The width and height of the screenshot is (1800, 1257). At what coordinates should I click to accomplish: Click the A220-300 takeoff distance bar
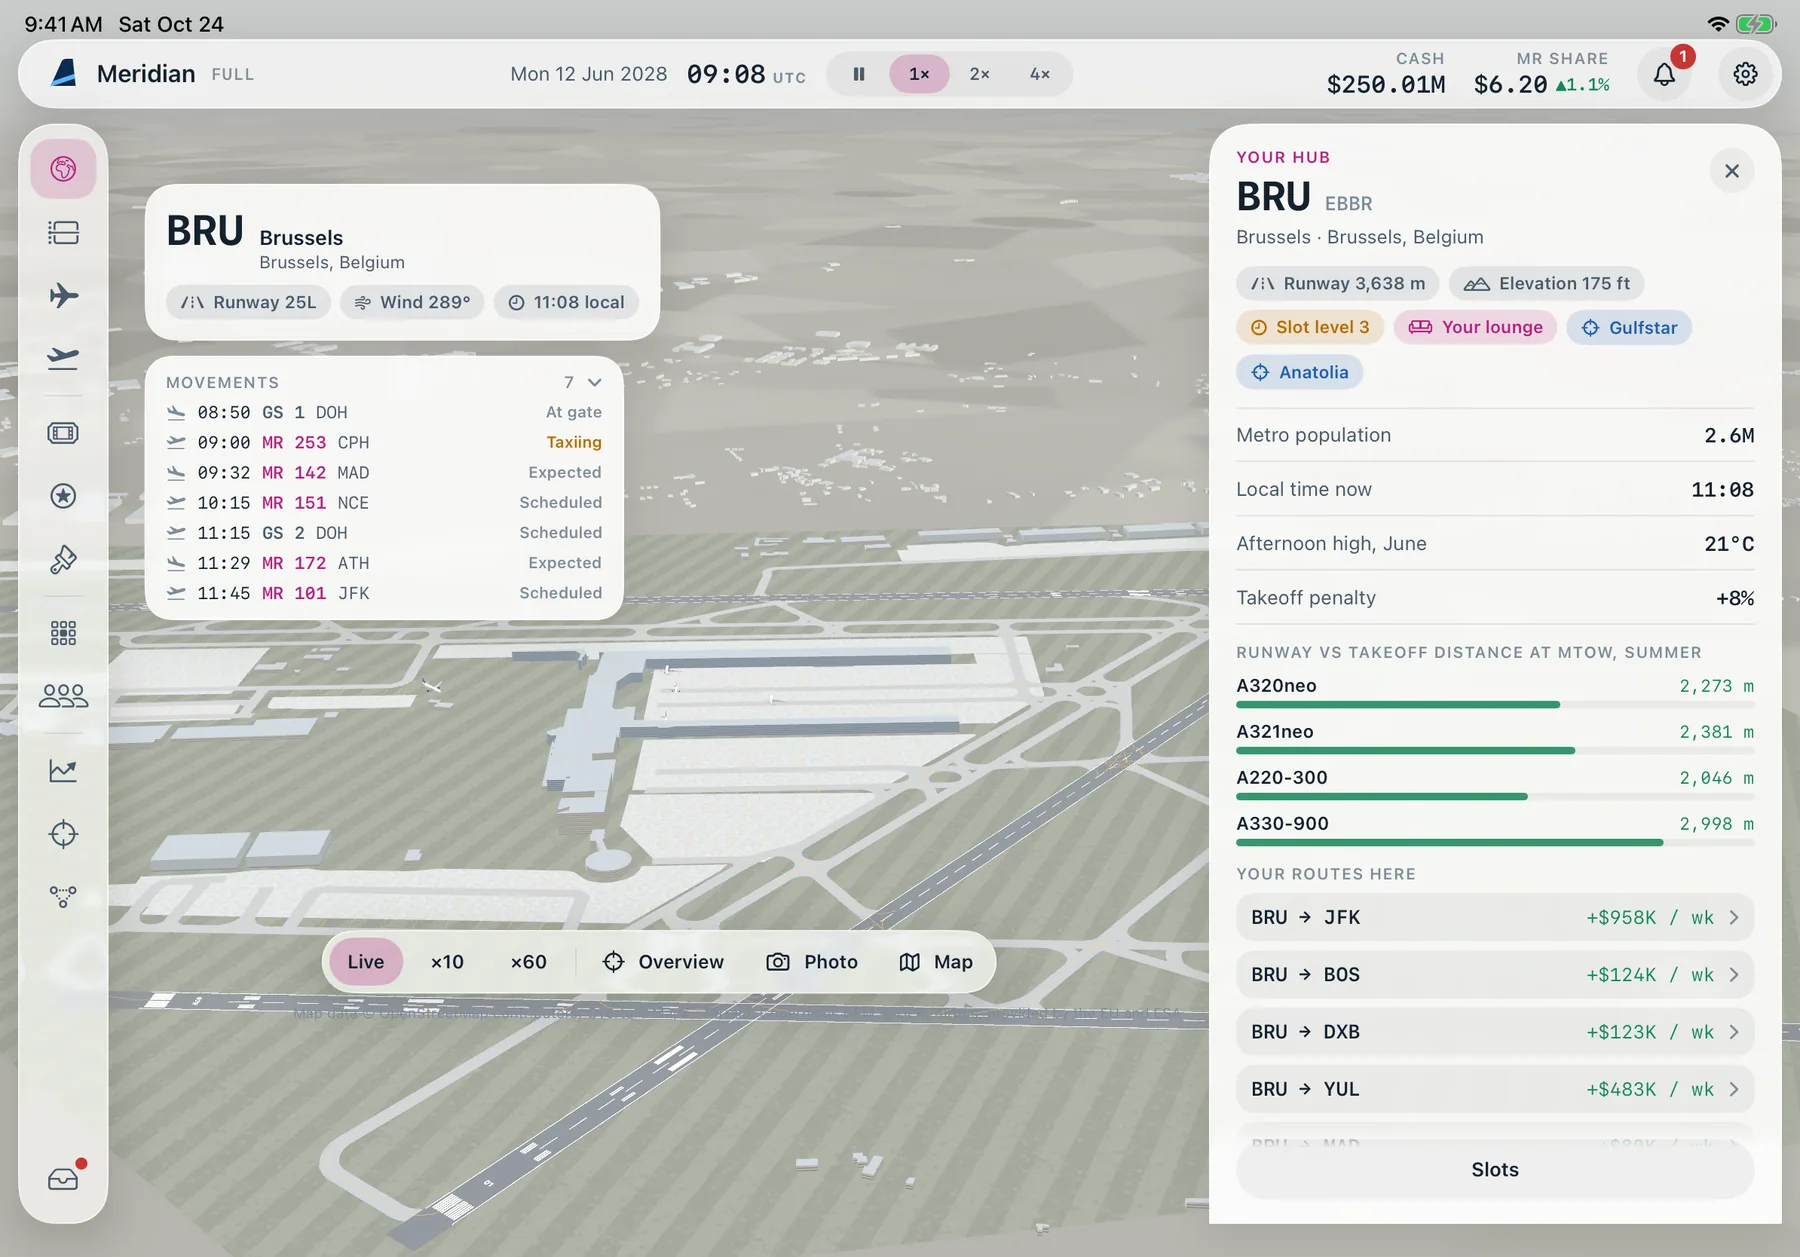[1495, 797]
